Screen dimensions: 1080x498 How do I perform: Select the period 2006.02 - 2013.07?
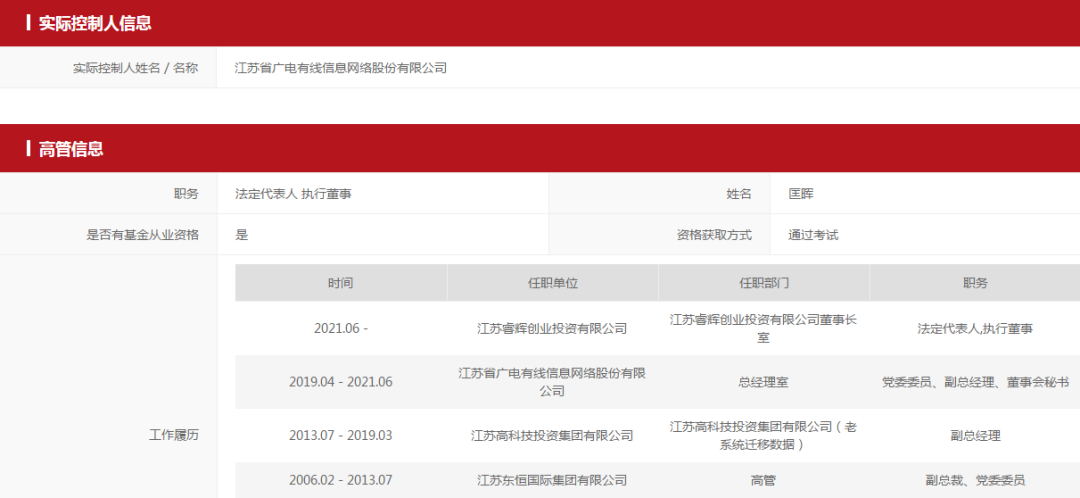tap(341, 480)
